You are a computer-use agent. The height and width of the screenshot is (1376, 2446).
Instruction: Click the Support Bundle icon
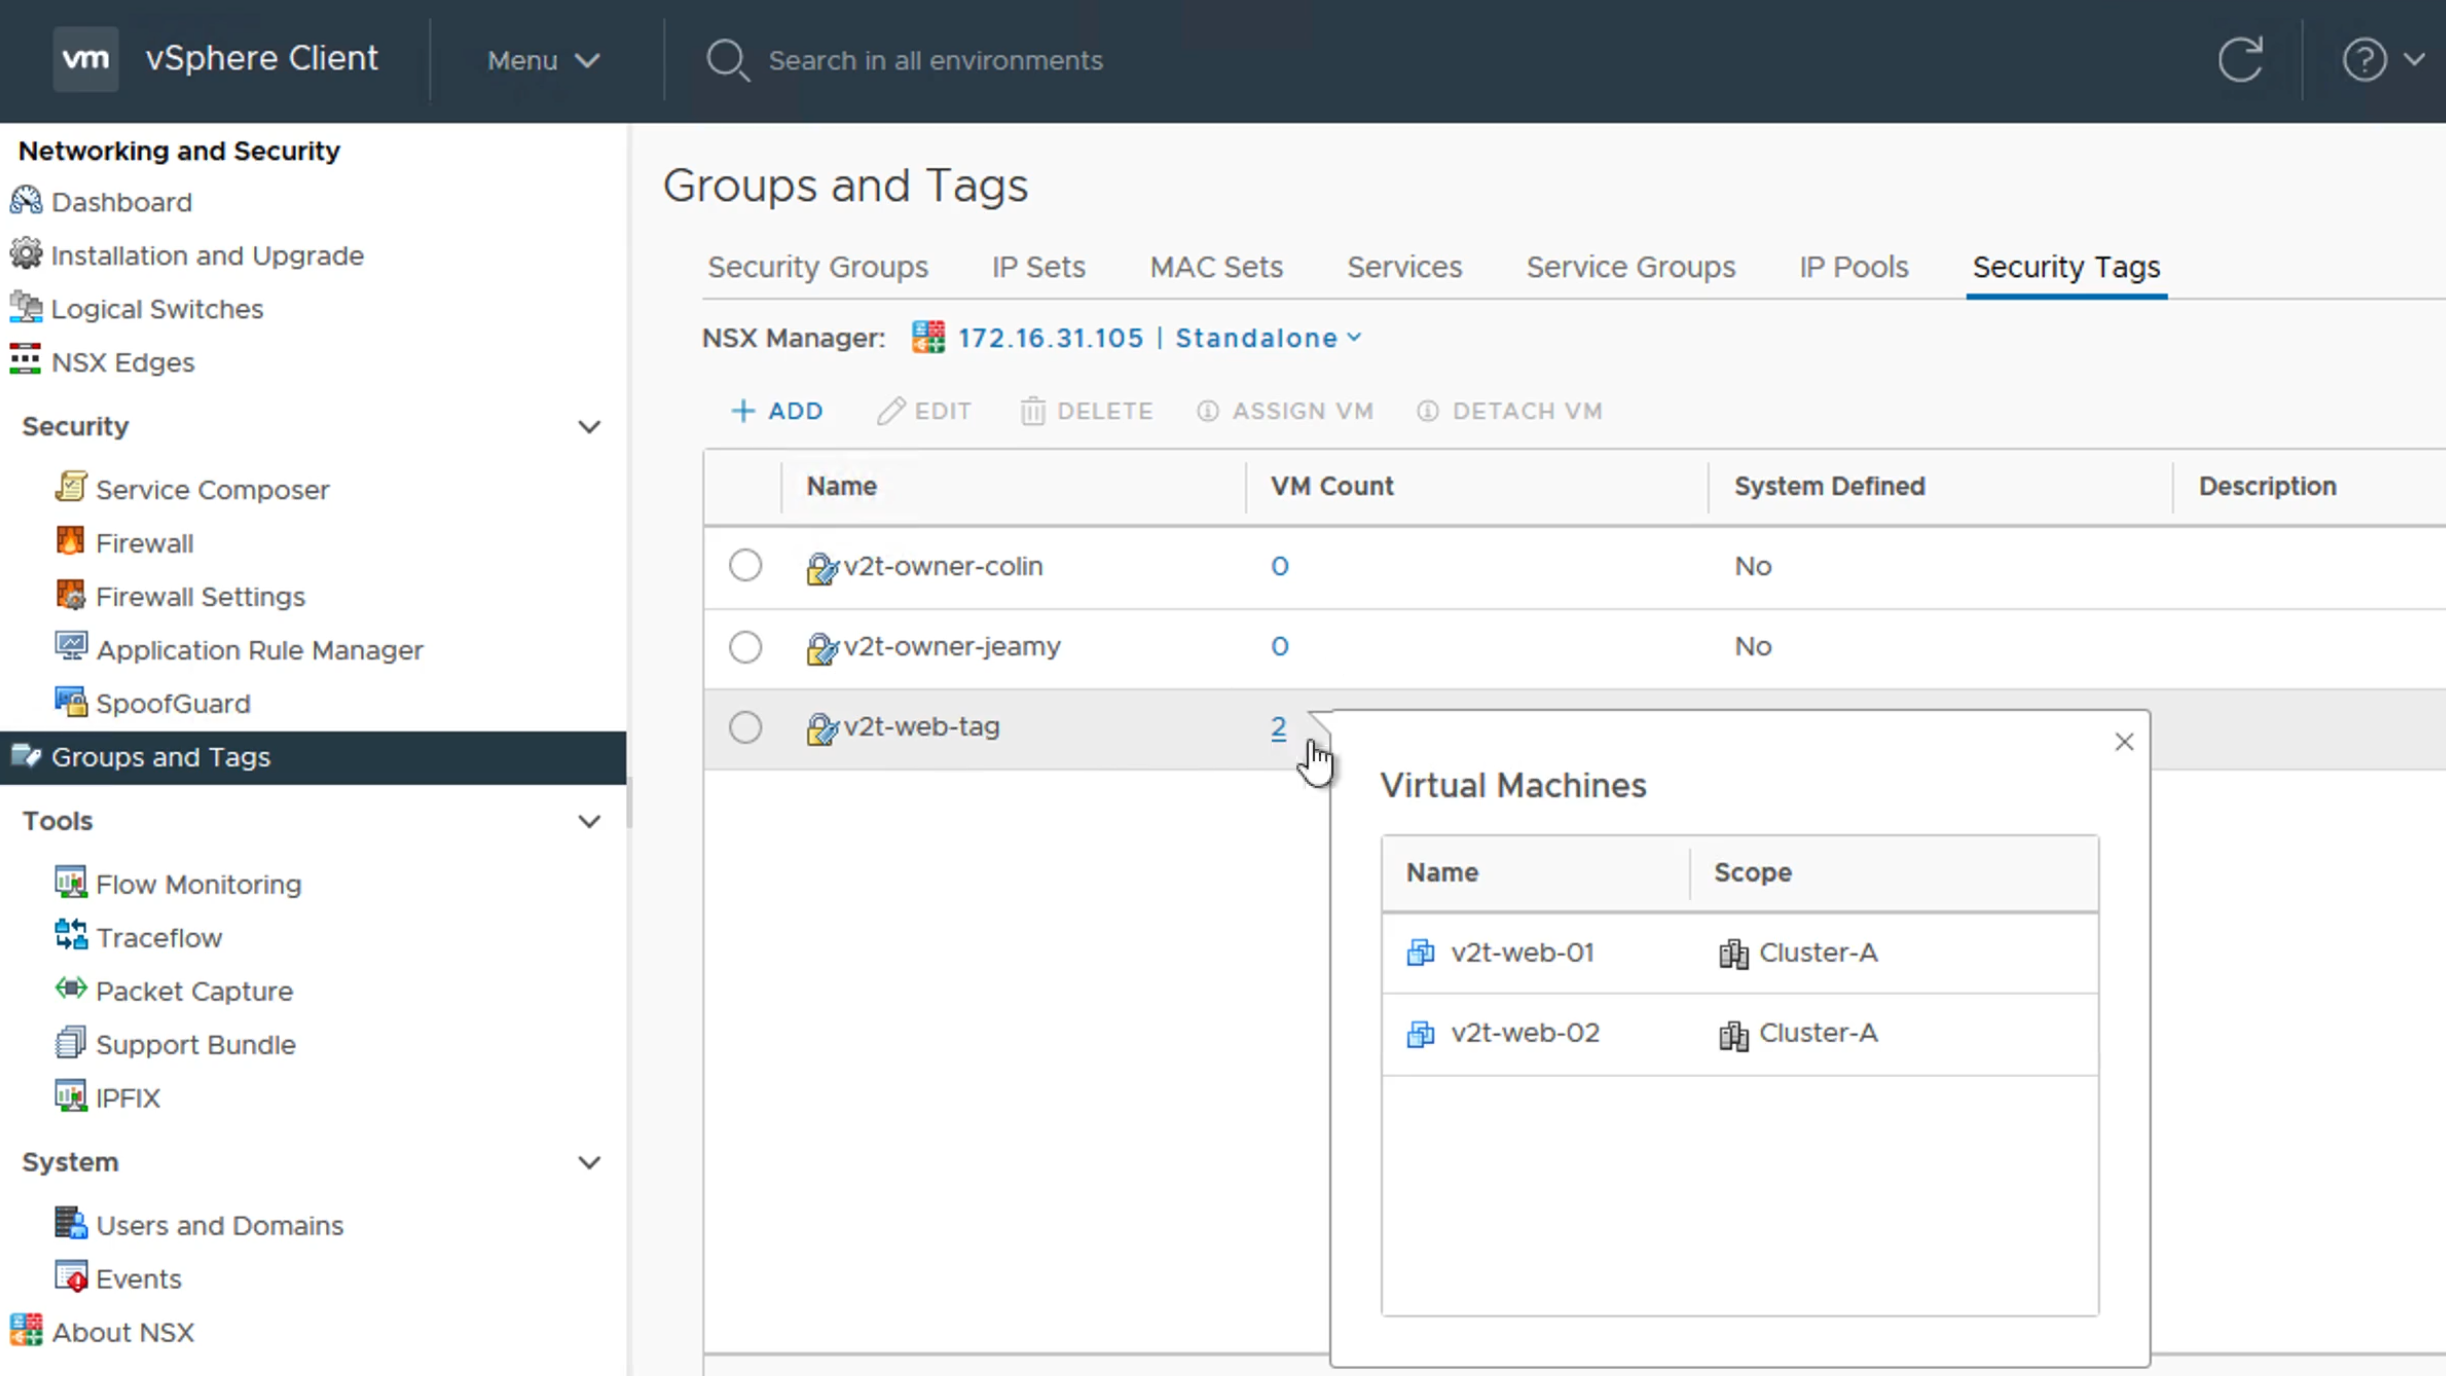coord(71,1043)
